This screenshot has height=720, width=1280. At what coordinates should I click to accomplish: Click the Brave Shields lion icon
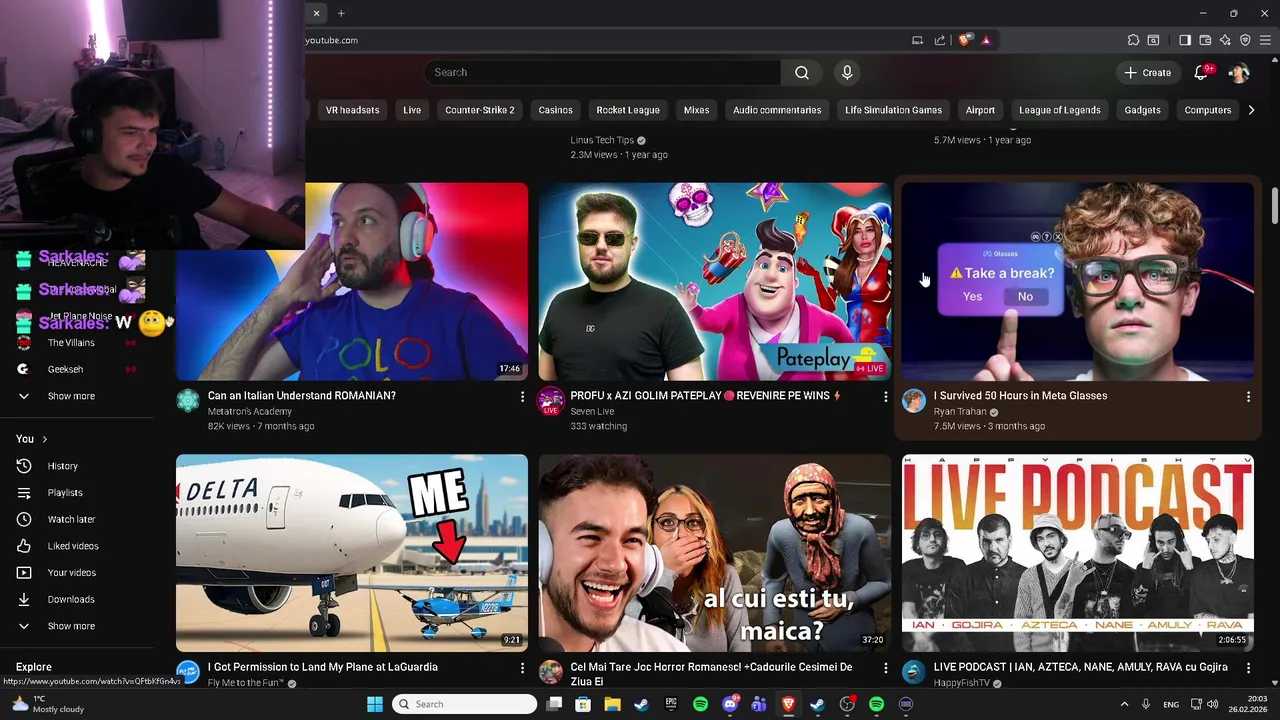point(964,40)
